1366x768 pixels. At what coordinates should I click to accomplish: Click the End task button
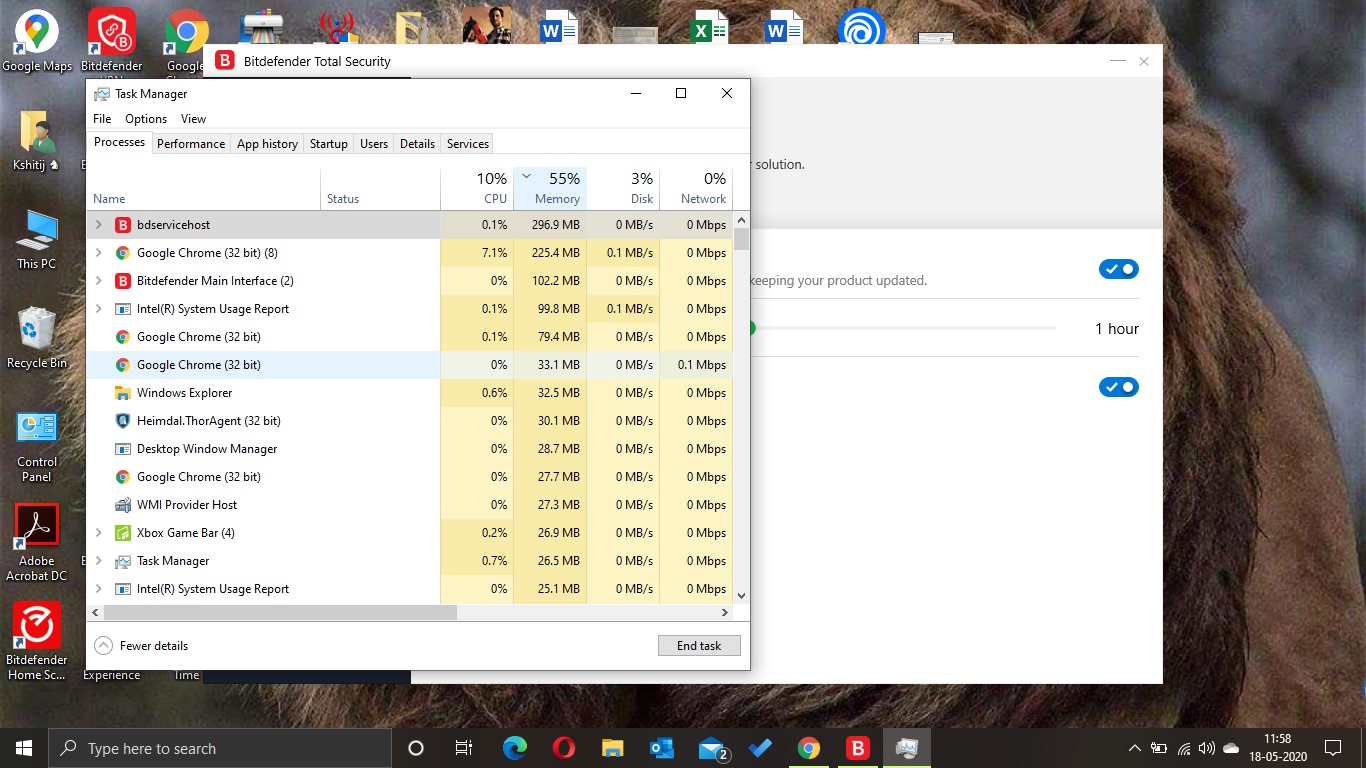click(x=699, y=646)
